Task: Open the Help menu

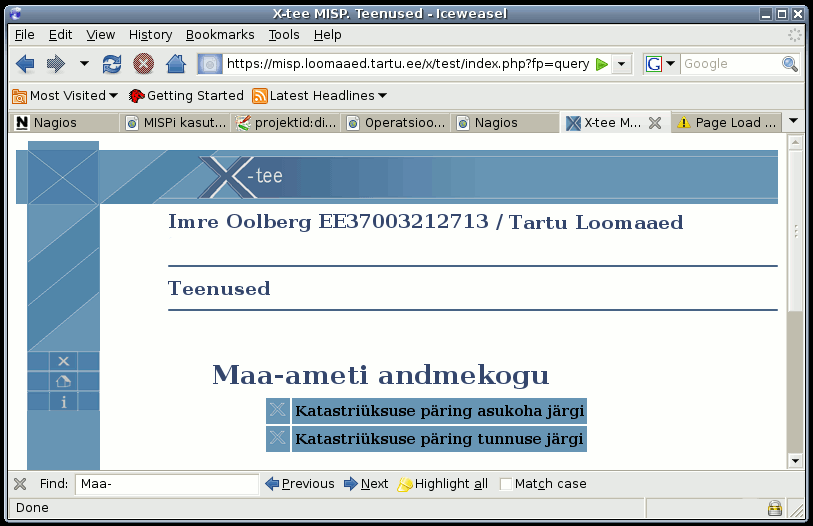Action: [x=327, y=35]
